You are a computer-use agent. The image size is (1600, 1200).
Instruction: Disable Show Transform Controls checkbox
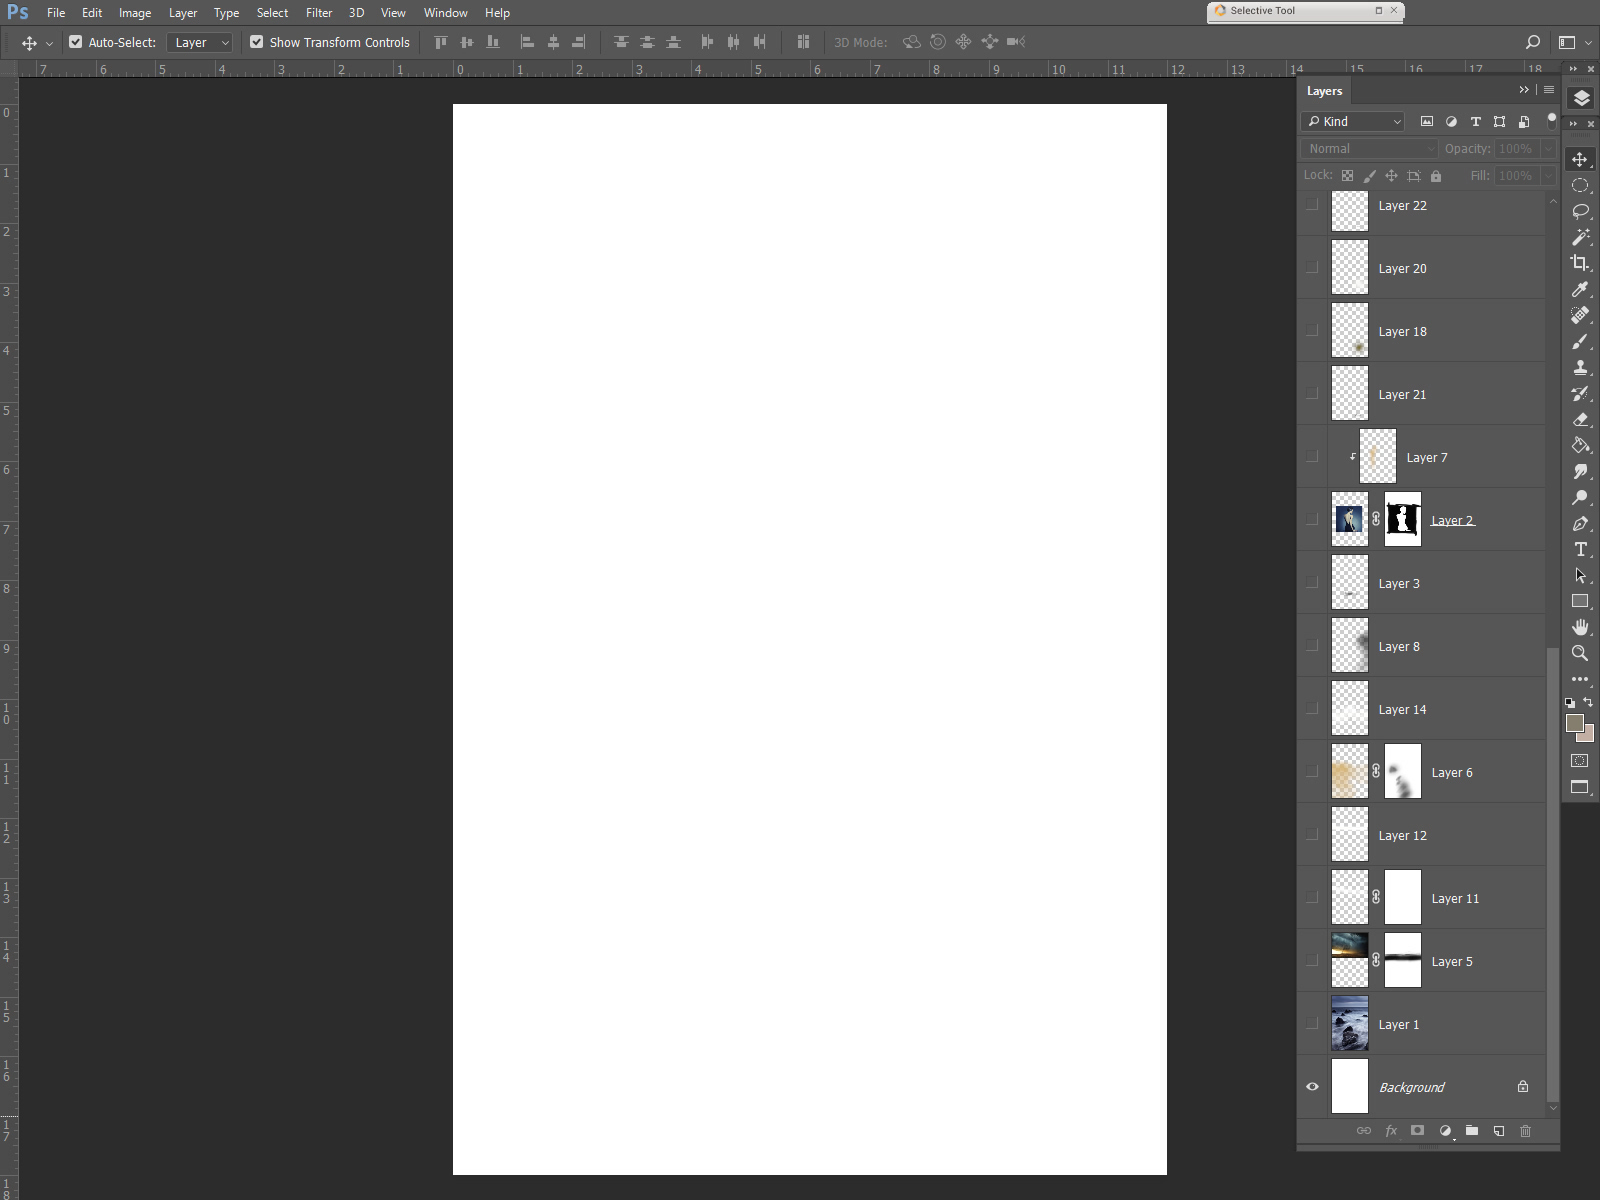click(257, 42)
